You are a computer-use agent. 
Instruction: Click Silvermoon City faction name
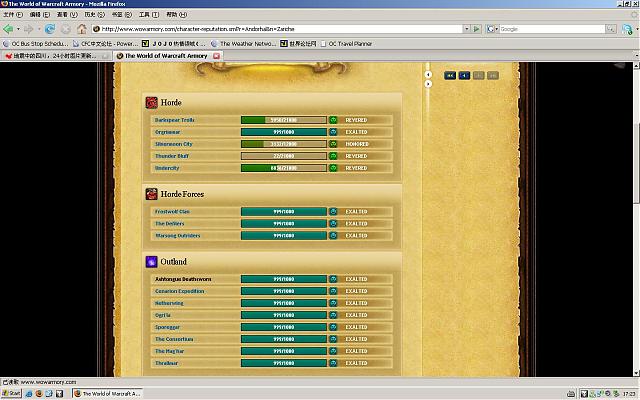173,144
